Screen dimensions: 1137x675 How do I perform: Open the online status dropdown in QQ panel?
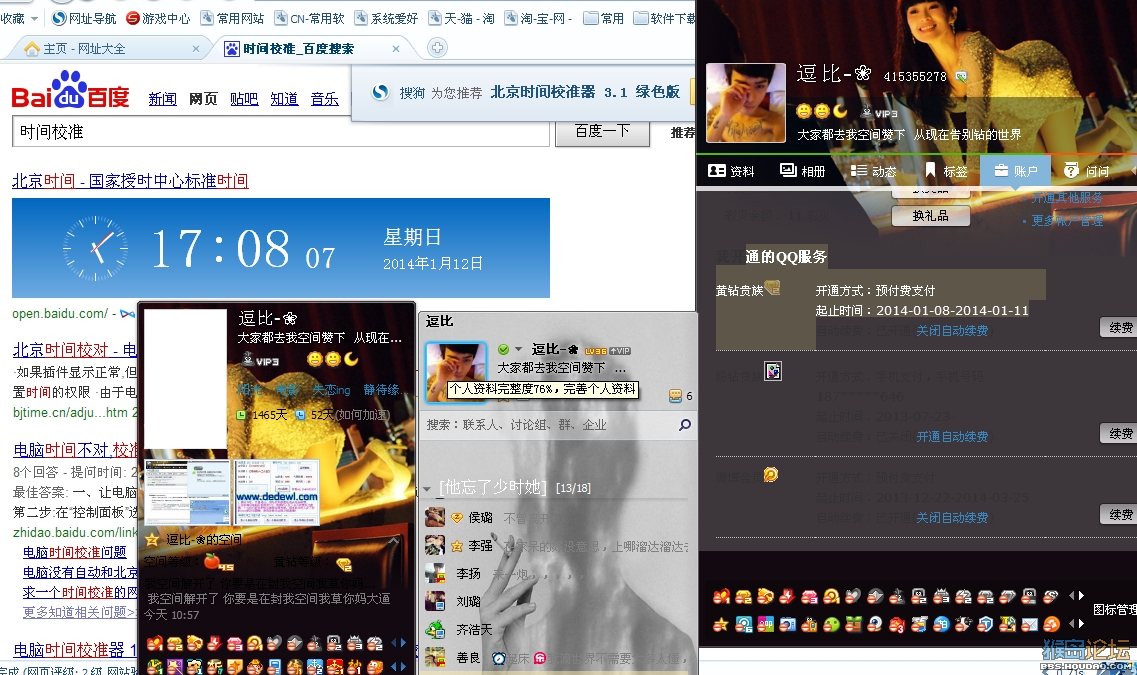[x=518, y=349]
